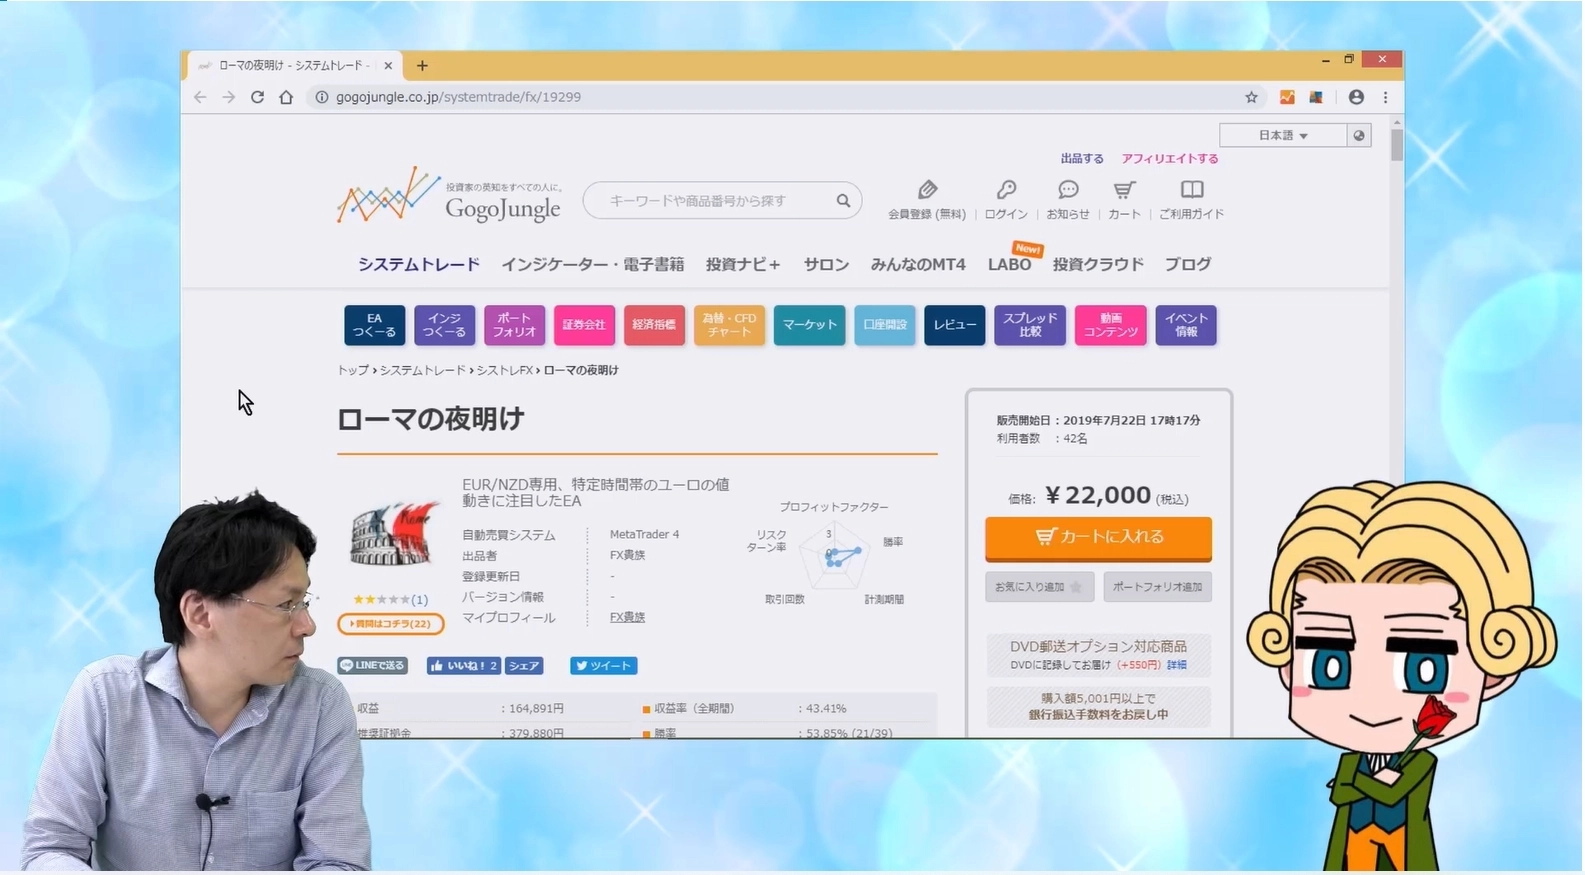
Task: Click the Facebook いいね! button
Action: point(463,666)
